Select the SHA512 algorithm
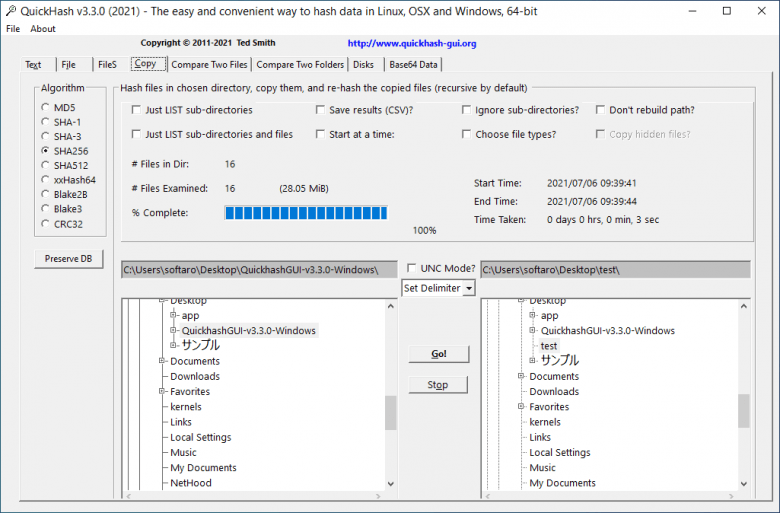The image size is (780, 513). click(x=45, y=165)
